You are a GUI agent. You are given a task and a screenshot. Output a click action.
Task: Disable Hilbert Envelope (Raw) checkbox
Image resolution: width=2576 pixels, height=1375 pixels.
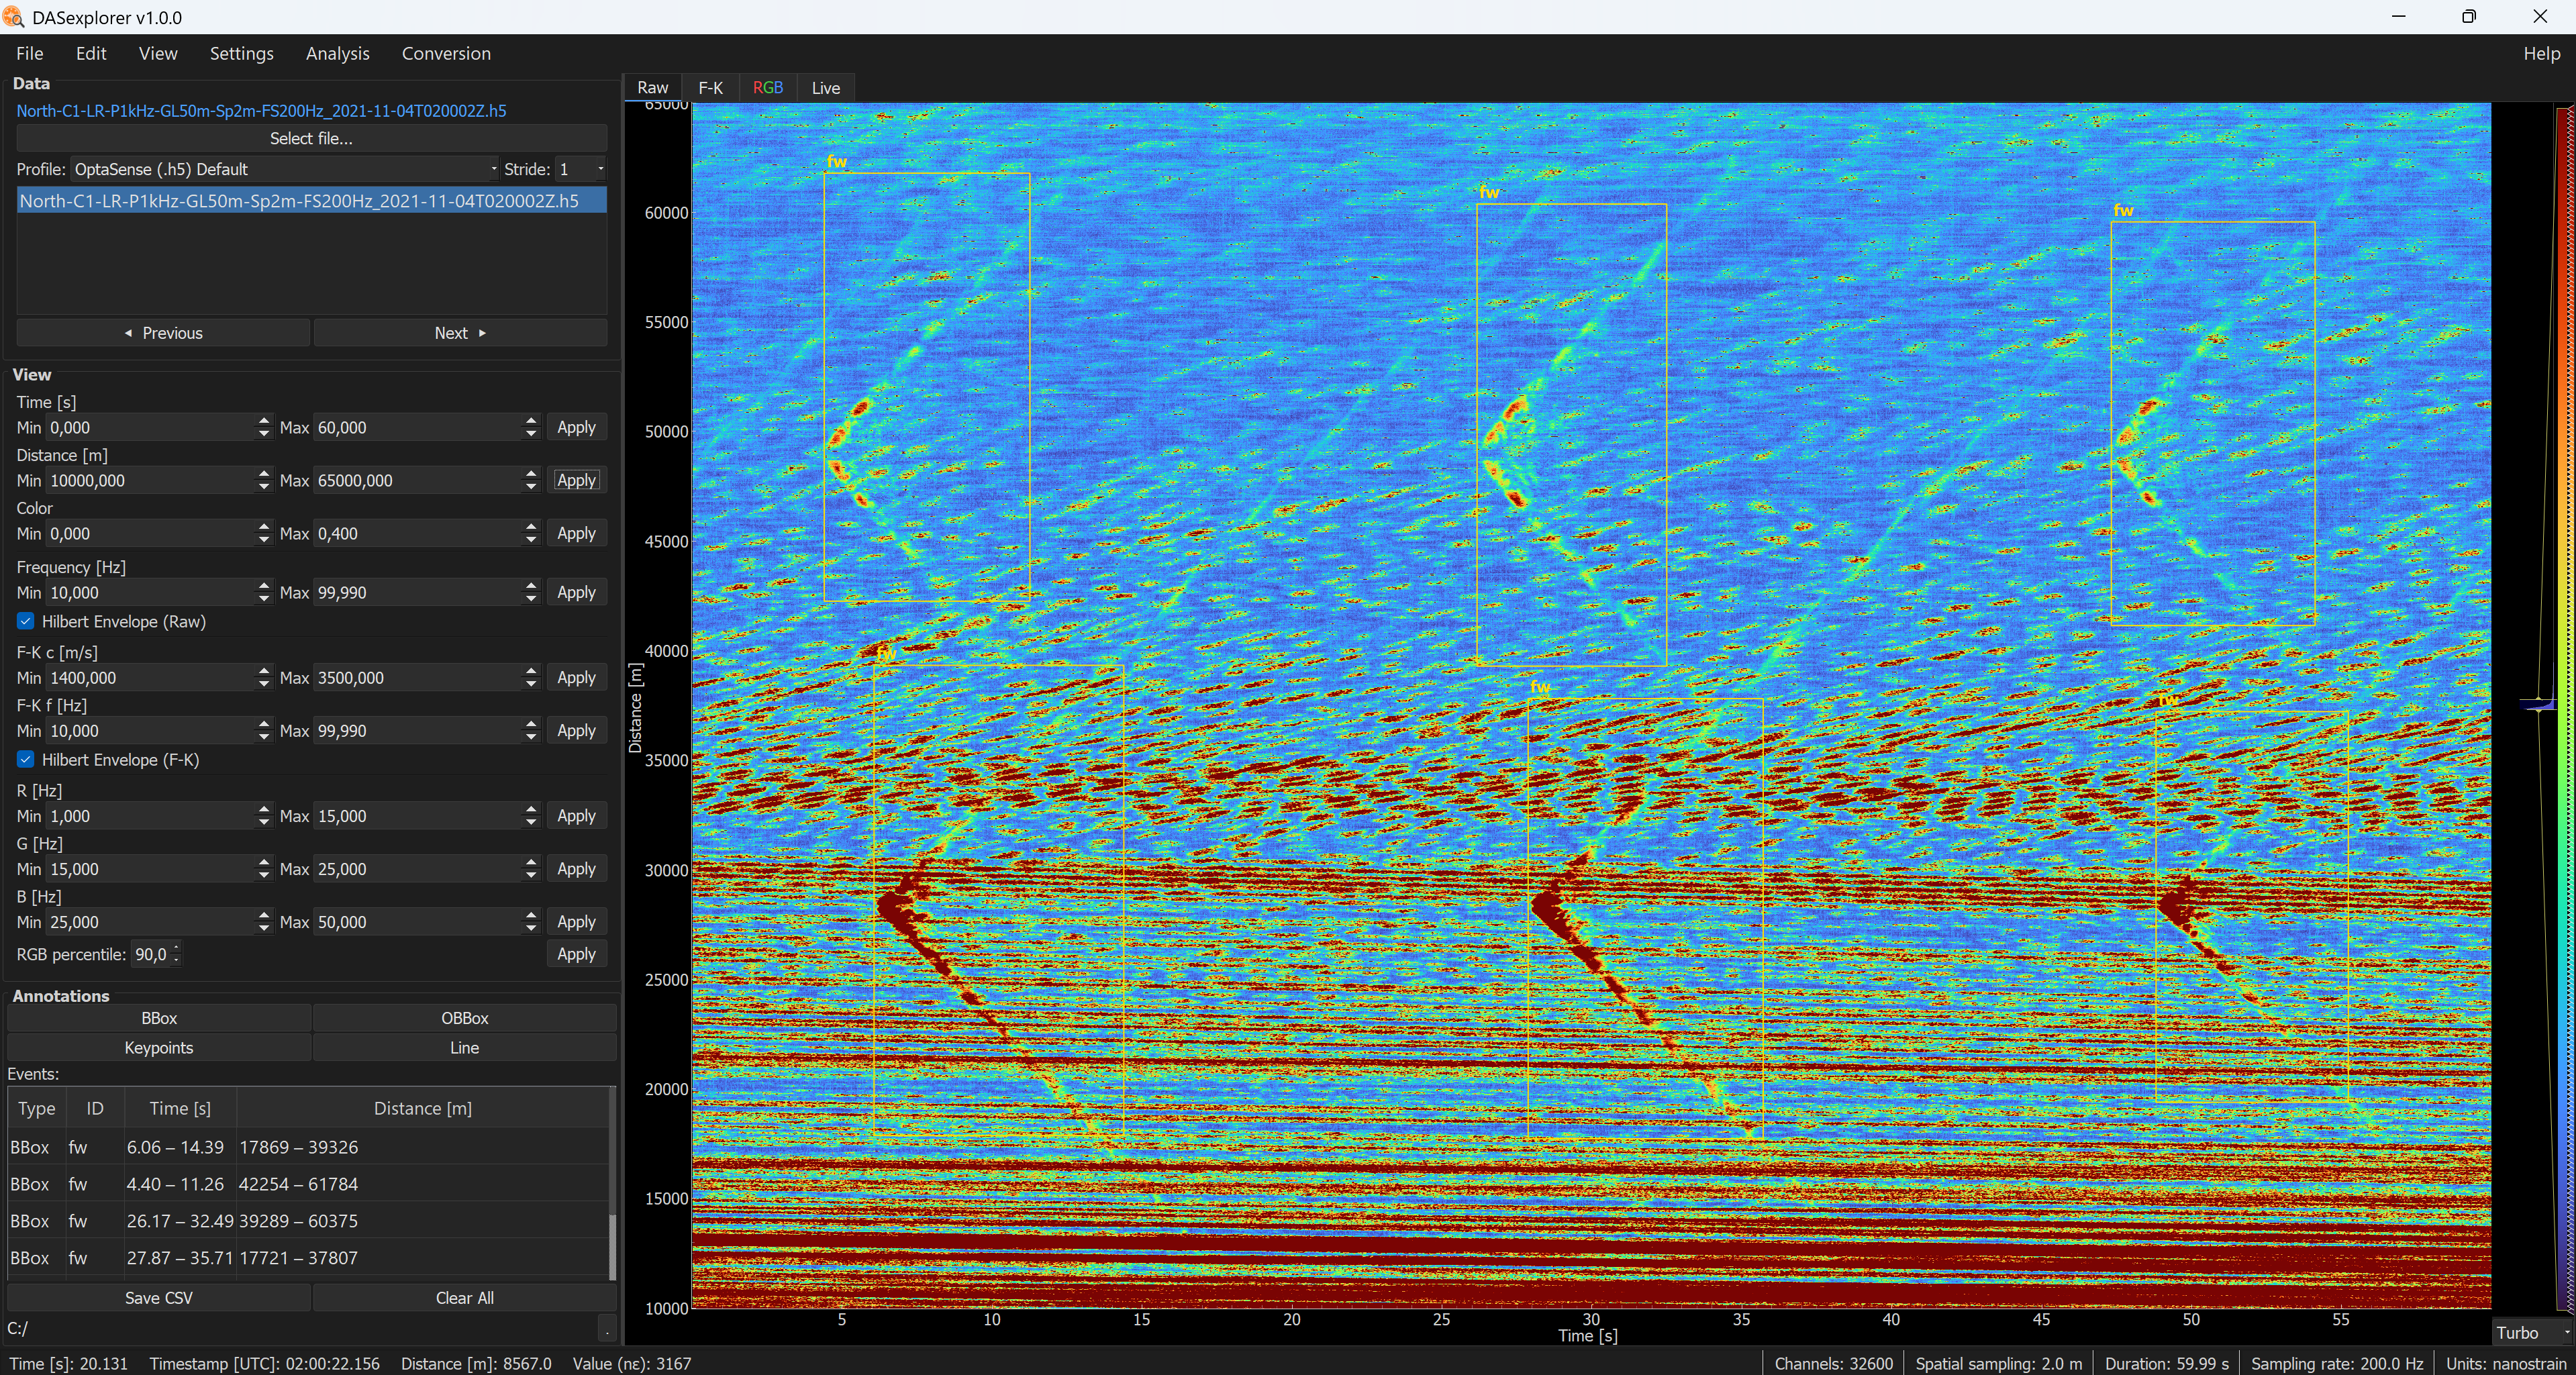click(x=26, y=621)
